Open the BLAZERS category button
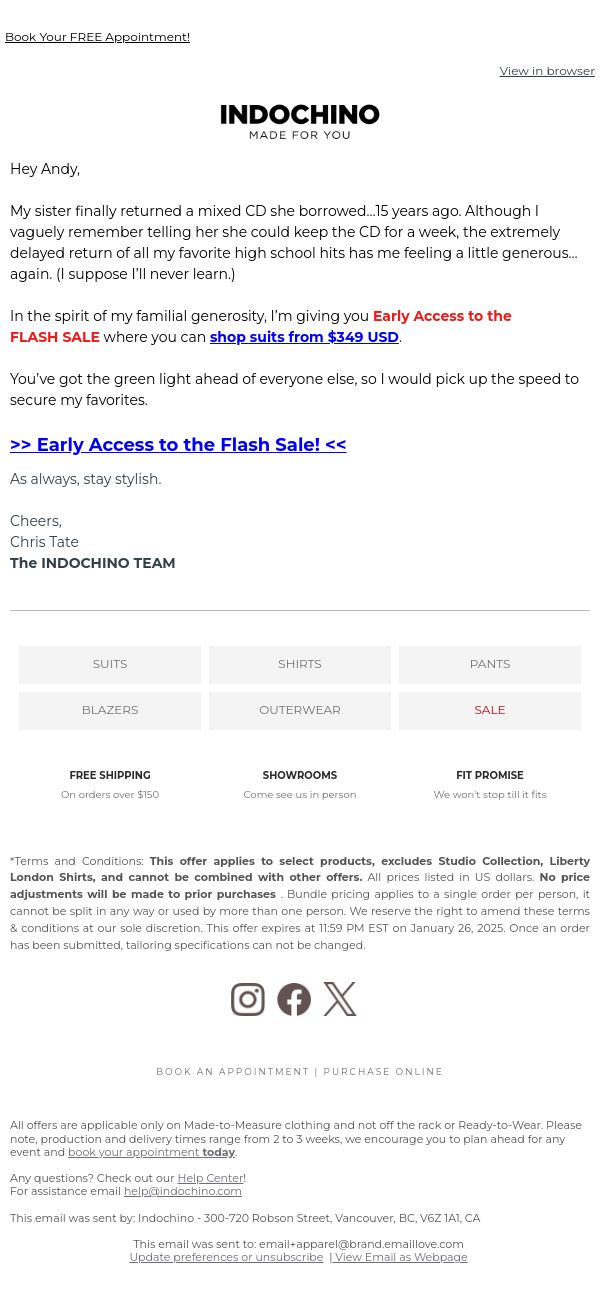The height and width of the screenshot is (1293, 600). [x=110, y=710]
